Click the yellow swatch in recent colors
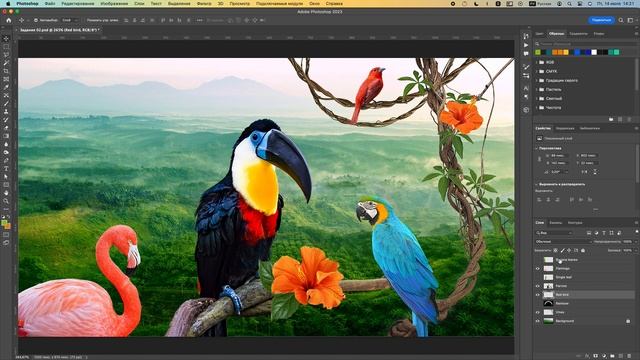 coord(566,52)
